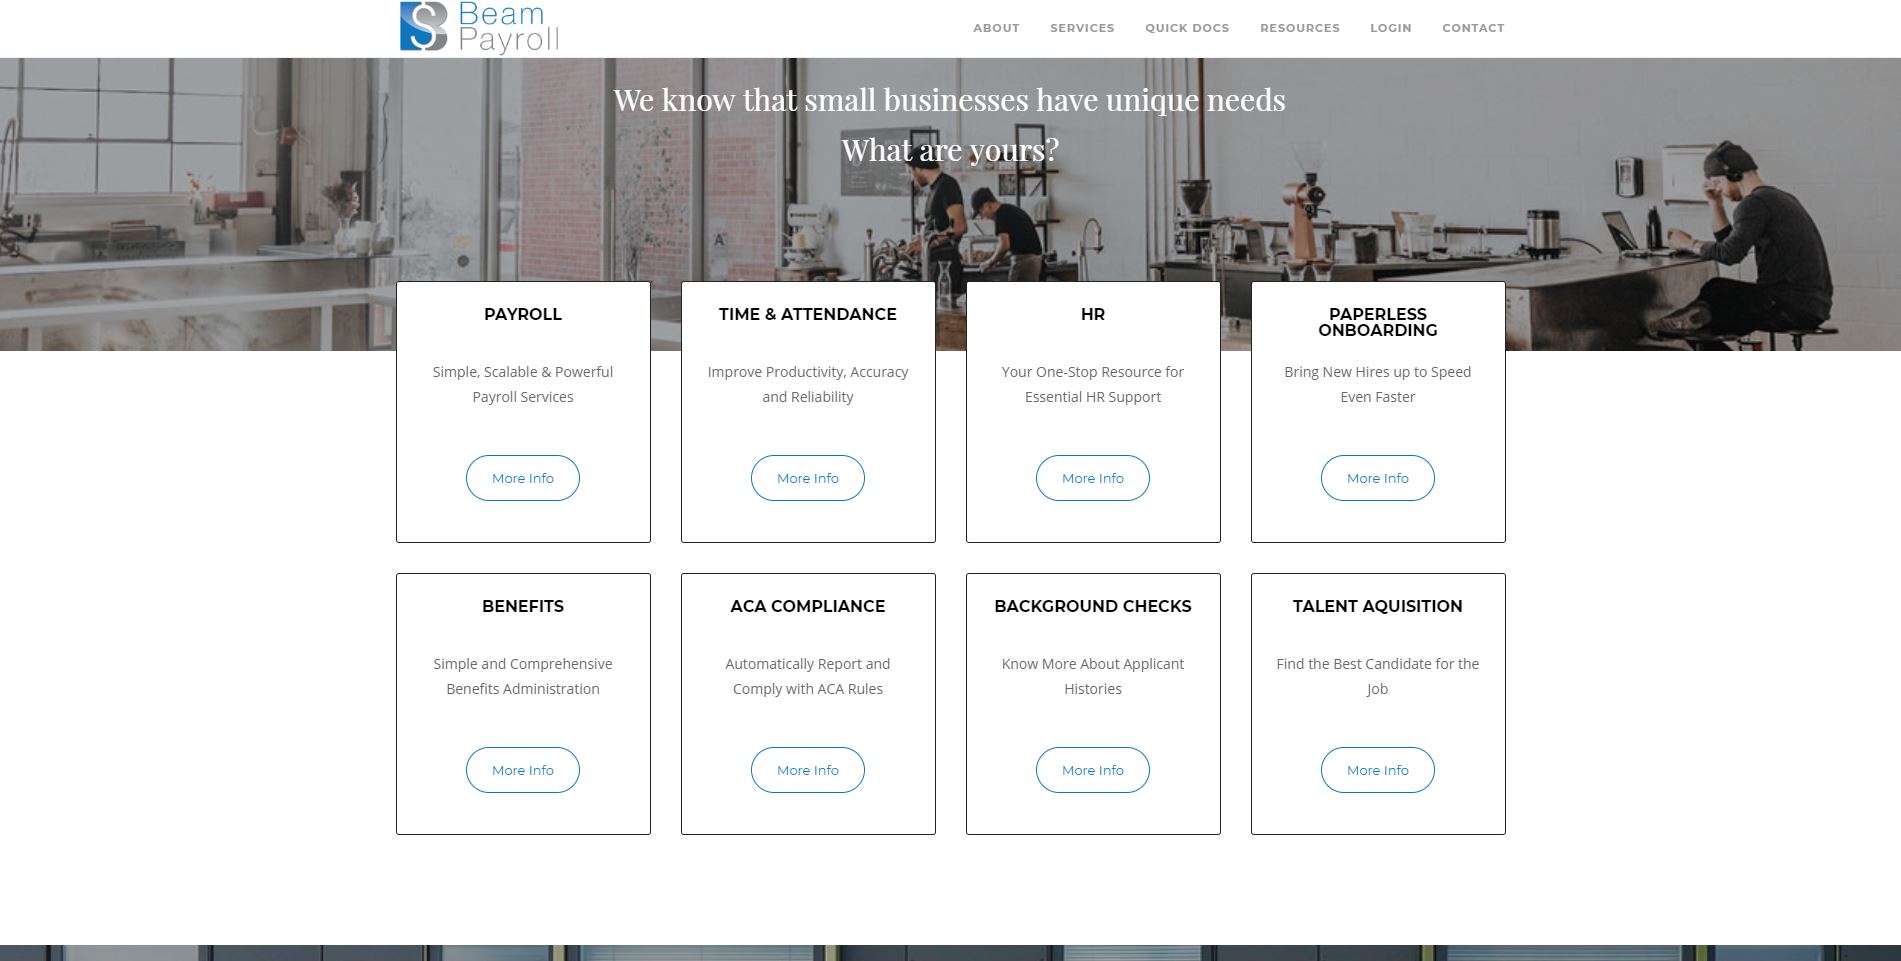1901x961 pixels.
Task: Open the Contact menu item
Action: click(x=1473, y=28)
